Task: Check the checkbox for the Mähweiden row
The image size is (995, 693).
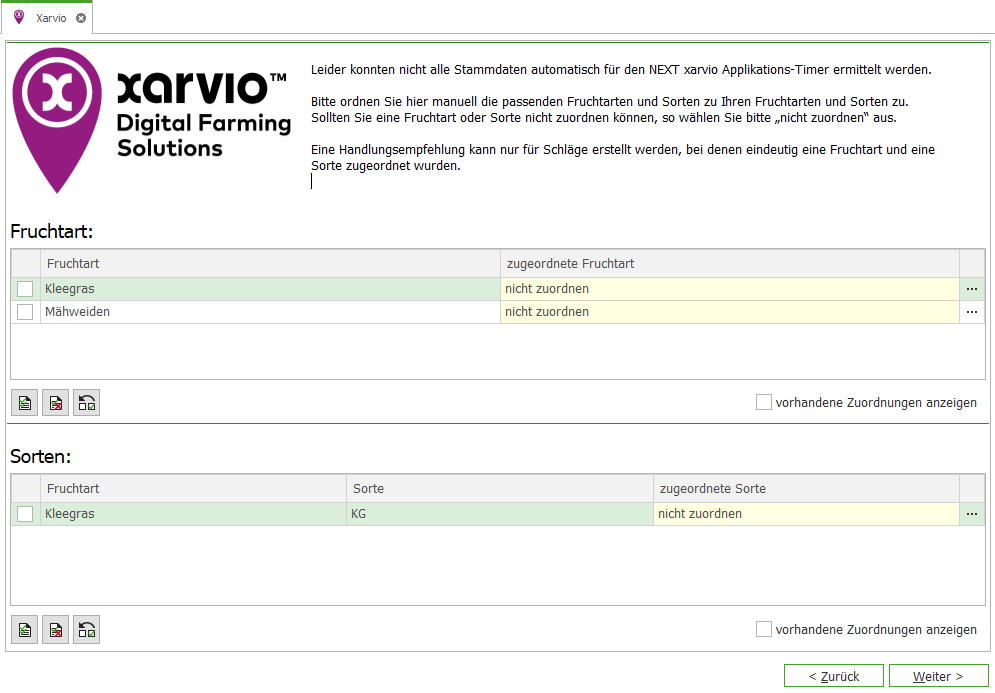Action: click(x=25, y=311)
